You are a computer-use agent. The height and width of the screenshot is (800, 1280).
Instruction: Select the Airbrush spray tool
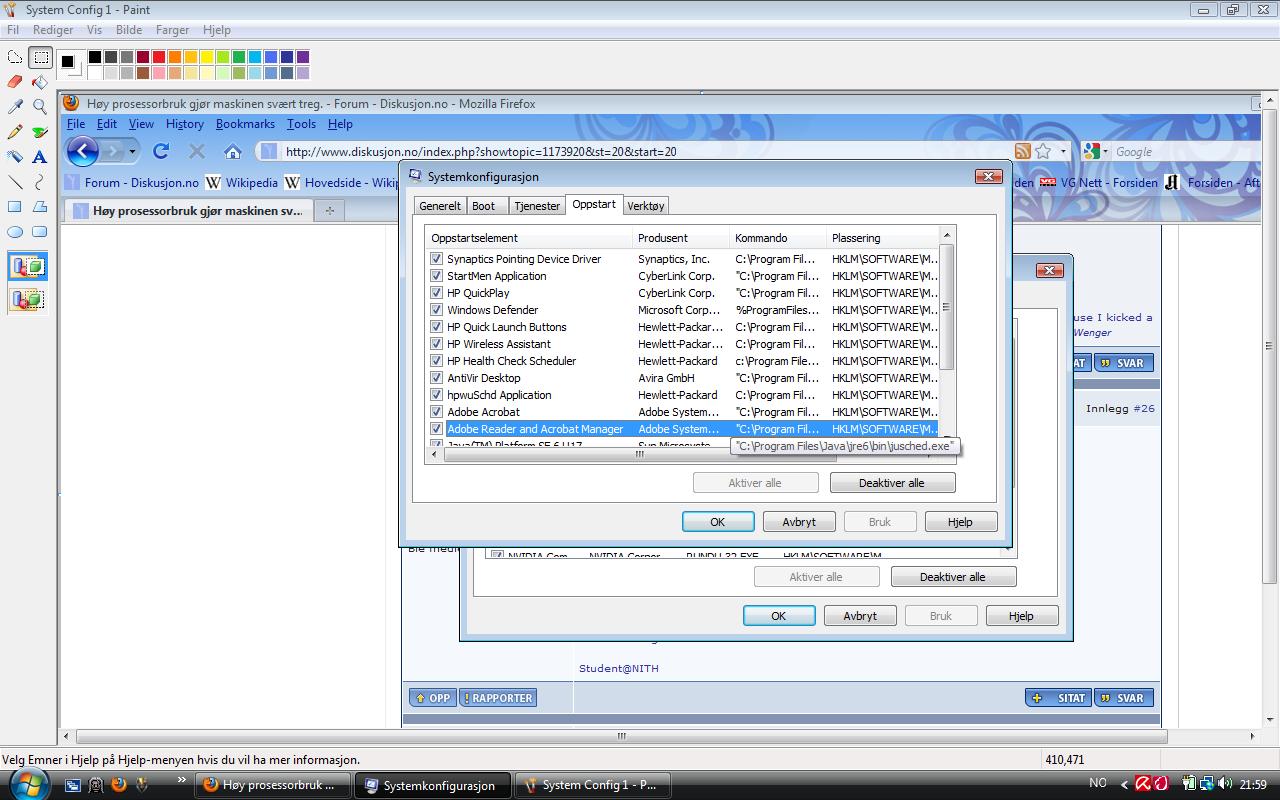coord(15,156)
